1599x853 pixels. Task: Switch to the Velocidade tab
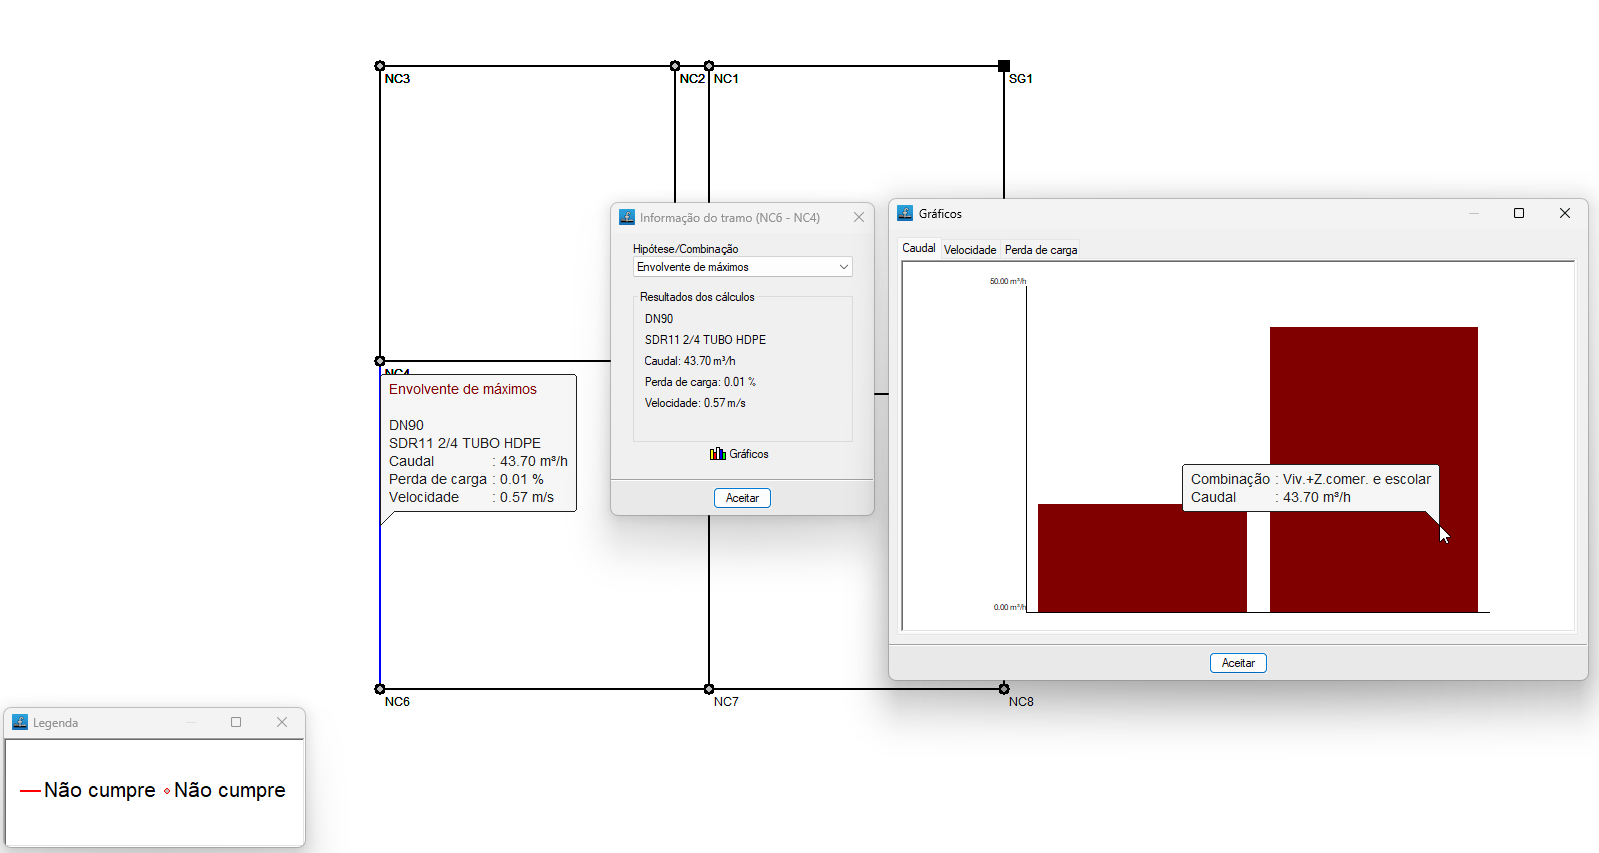tap(970, 250)
